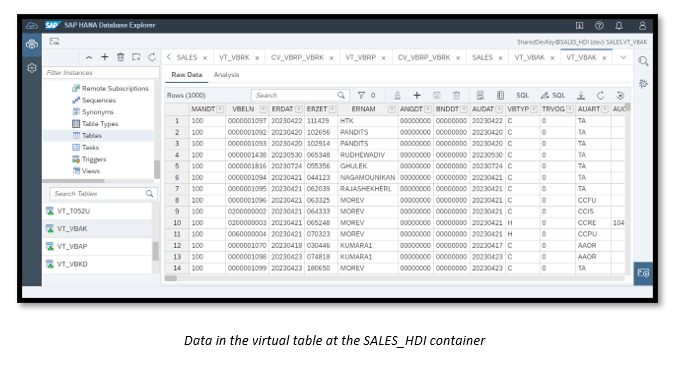Add a new row with the plus icon
Image resolution: width=694 pixels, height=366 pixels.
tap(416, 95)
